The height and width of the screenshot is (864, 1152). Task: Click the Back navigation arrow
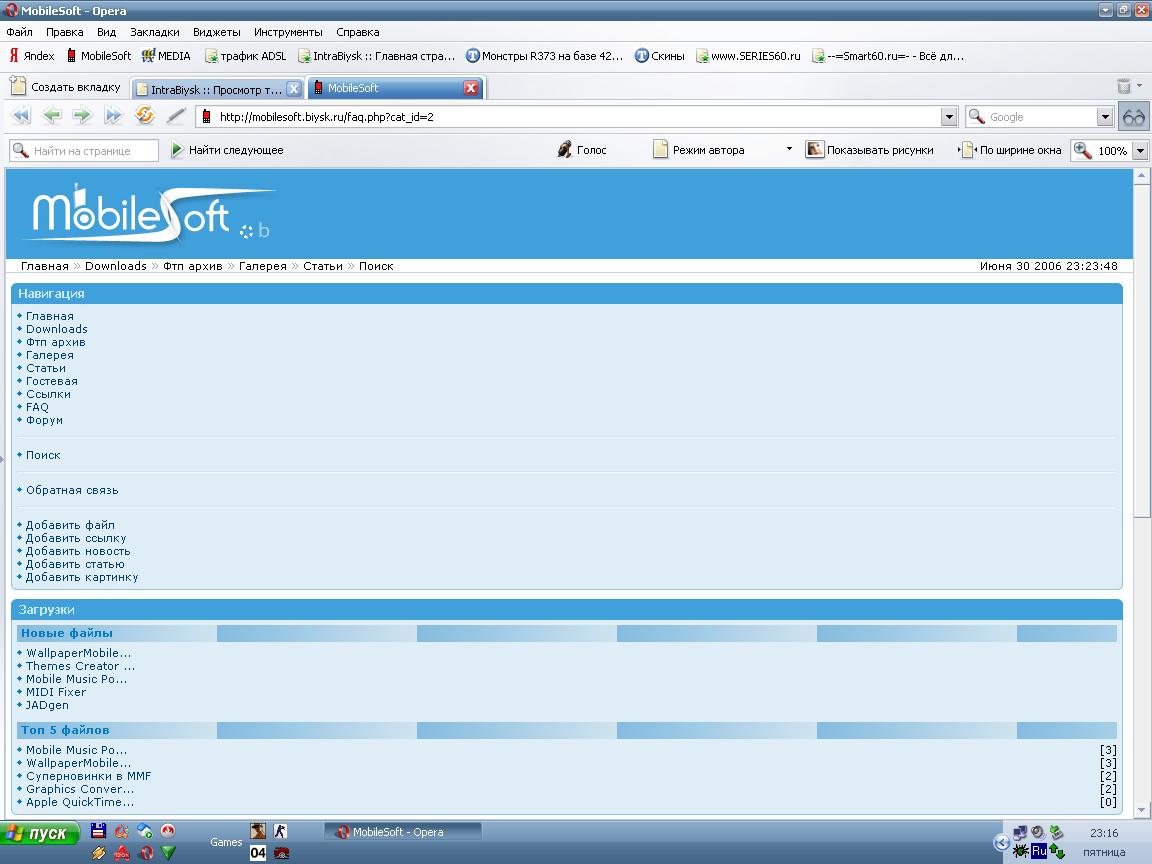(52, 116)
